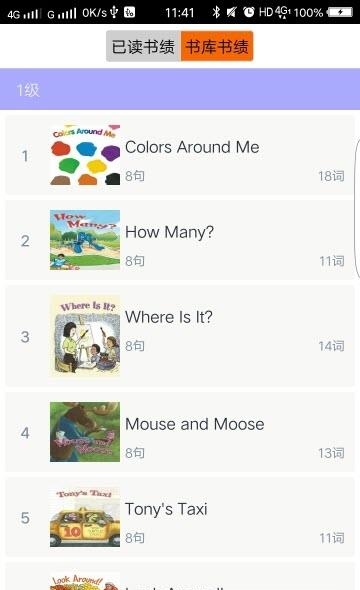Screen dimensions: 360x590
Task: Click the 1级 level header bar
Action: [x=180, y=89]
